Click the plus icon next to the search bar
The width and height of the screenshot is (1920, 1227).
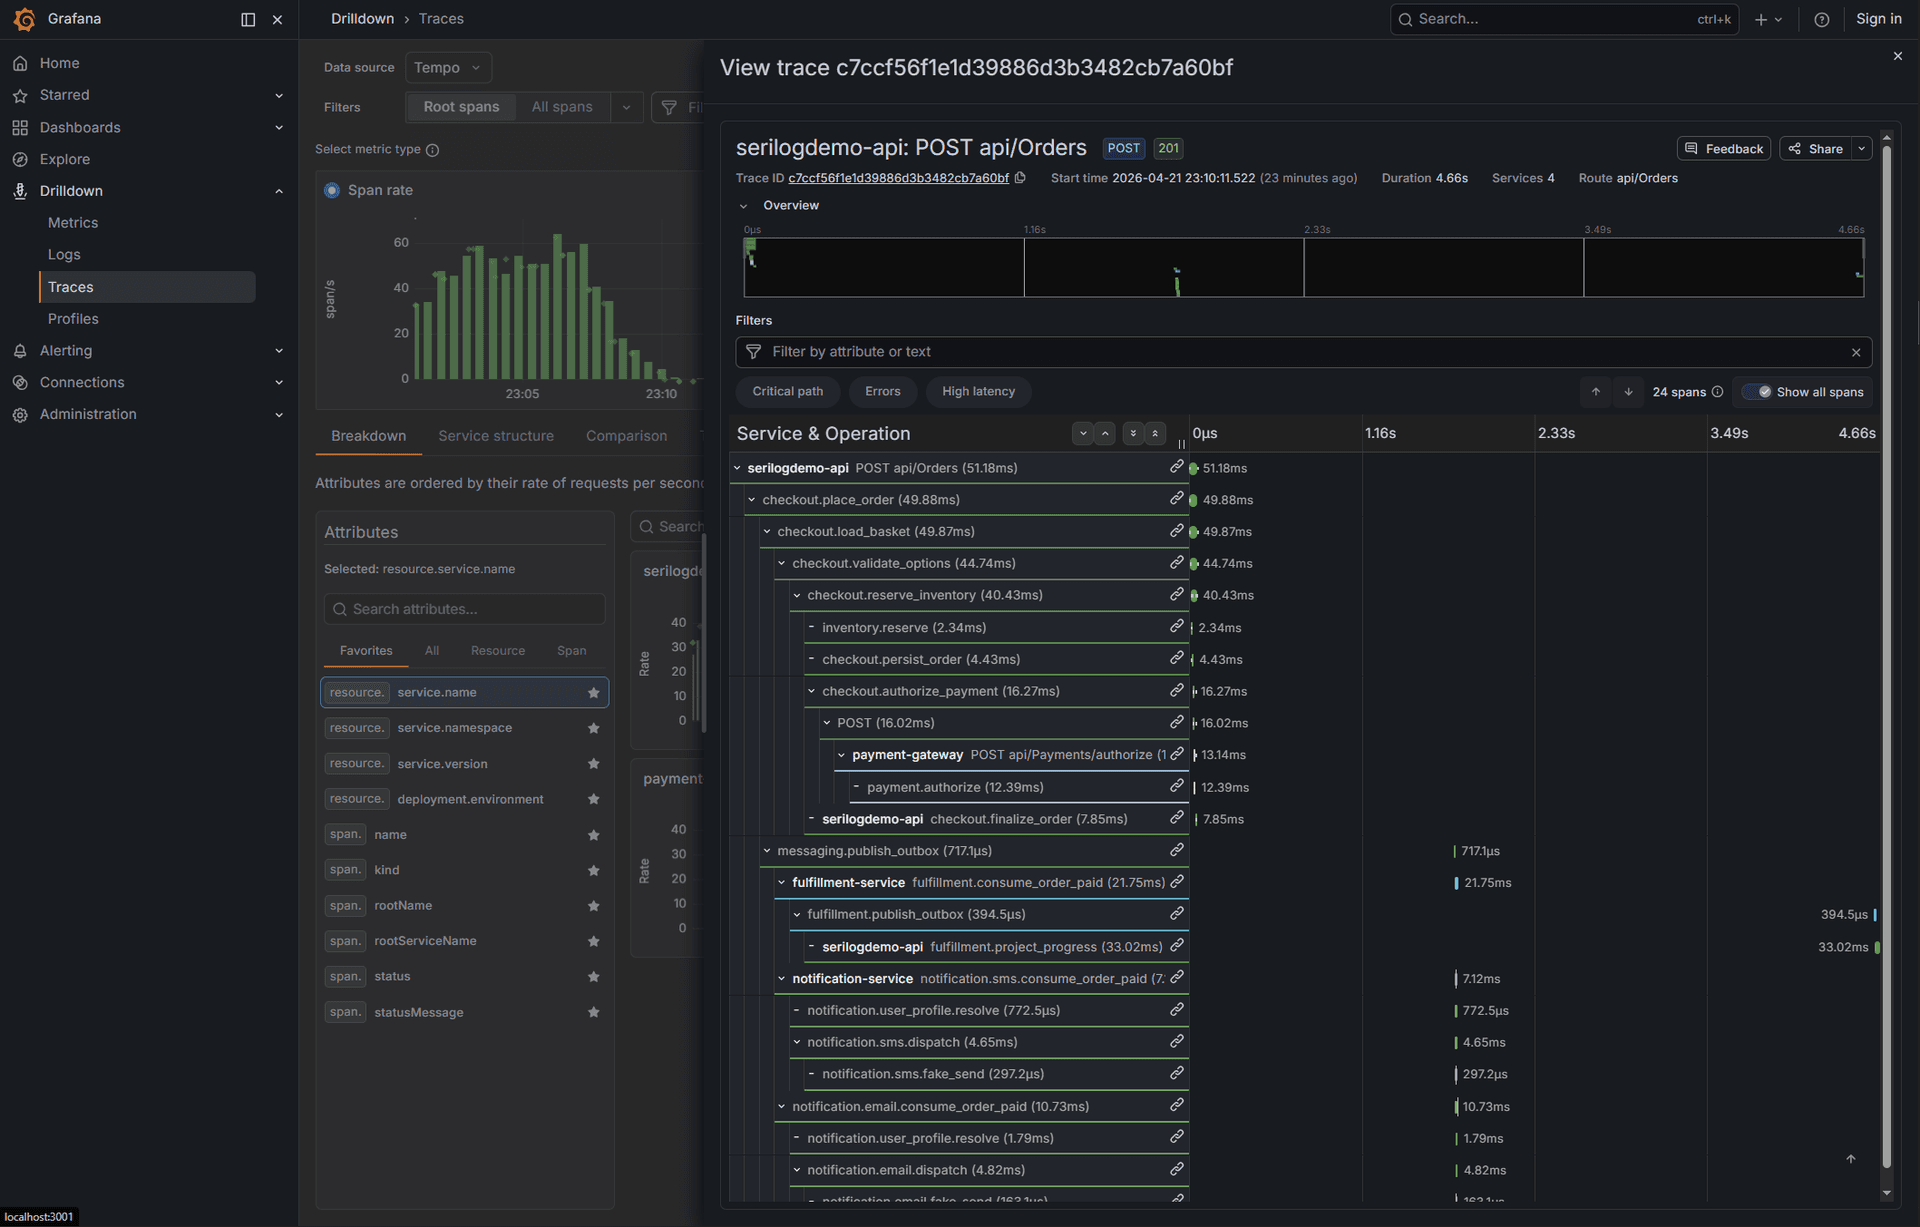[x=1762, y=19]
